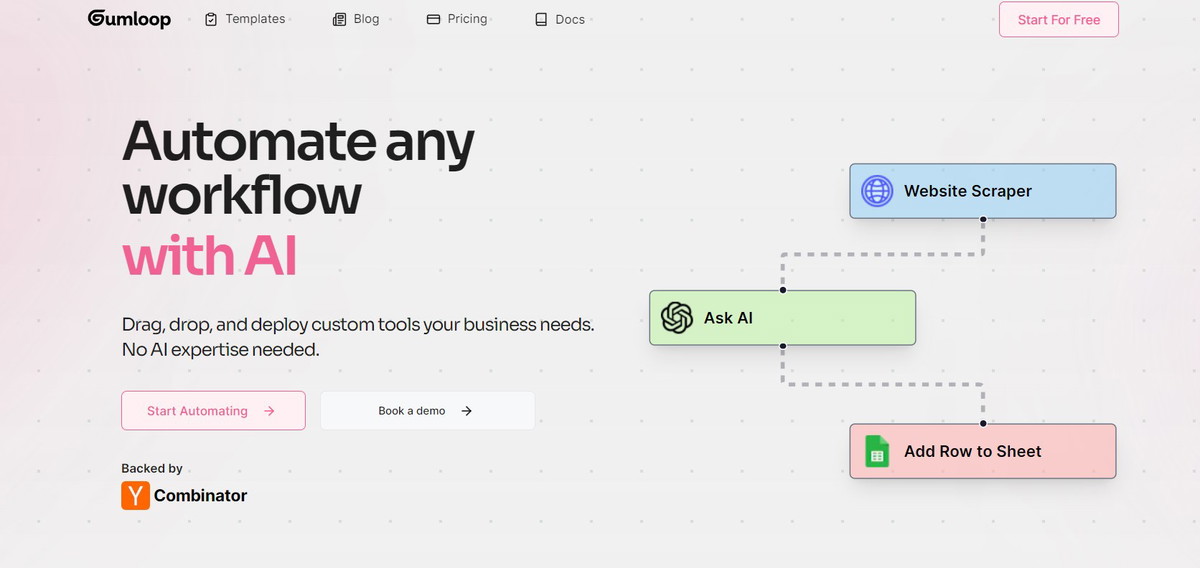Click the Docs book icon
This screenshot has width=1200, height=568.
[x=541, y=19]
